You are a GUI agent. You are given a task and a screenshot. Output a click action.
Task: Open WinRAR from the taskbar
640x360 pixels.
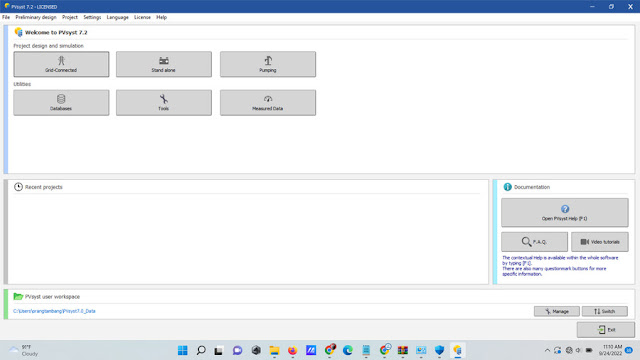point(403,350)
